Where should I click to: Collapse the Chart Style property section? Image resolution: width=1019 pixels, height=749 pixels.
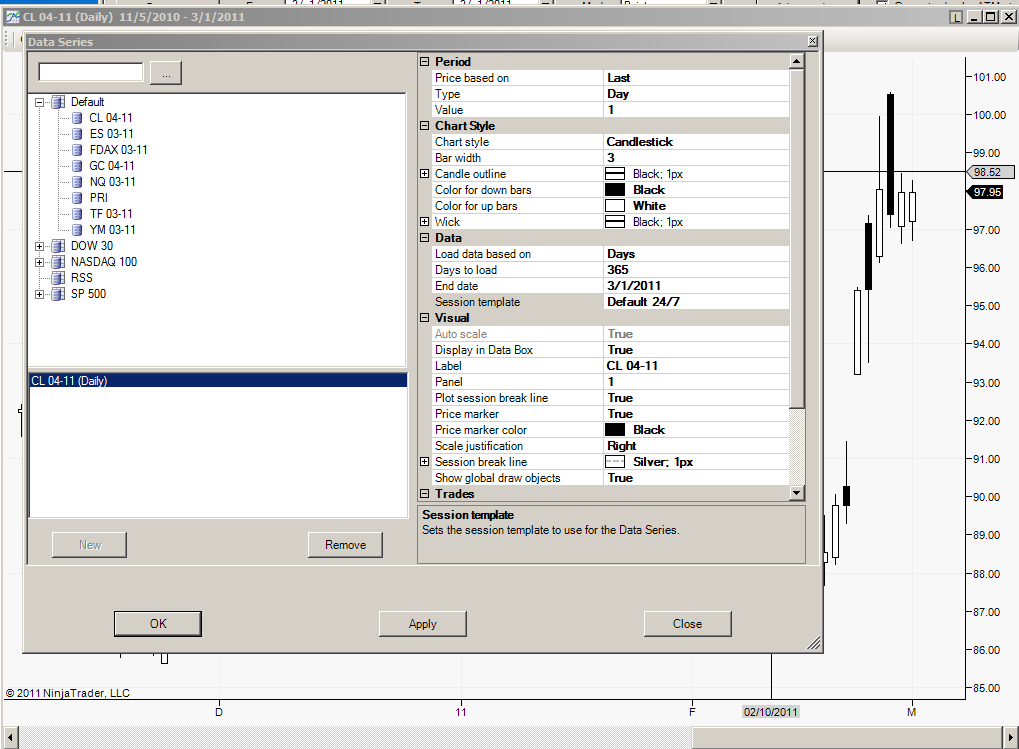click(x=424, y=125)
